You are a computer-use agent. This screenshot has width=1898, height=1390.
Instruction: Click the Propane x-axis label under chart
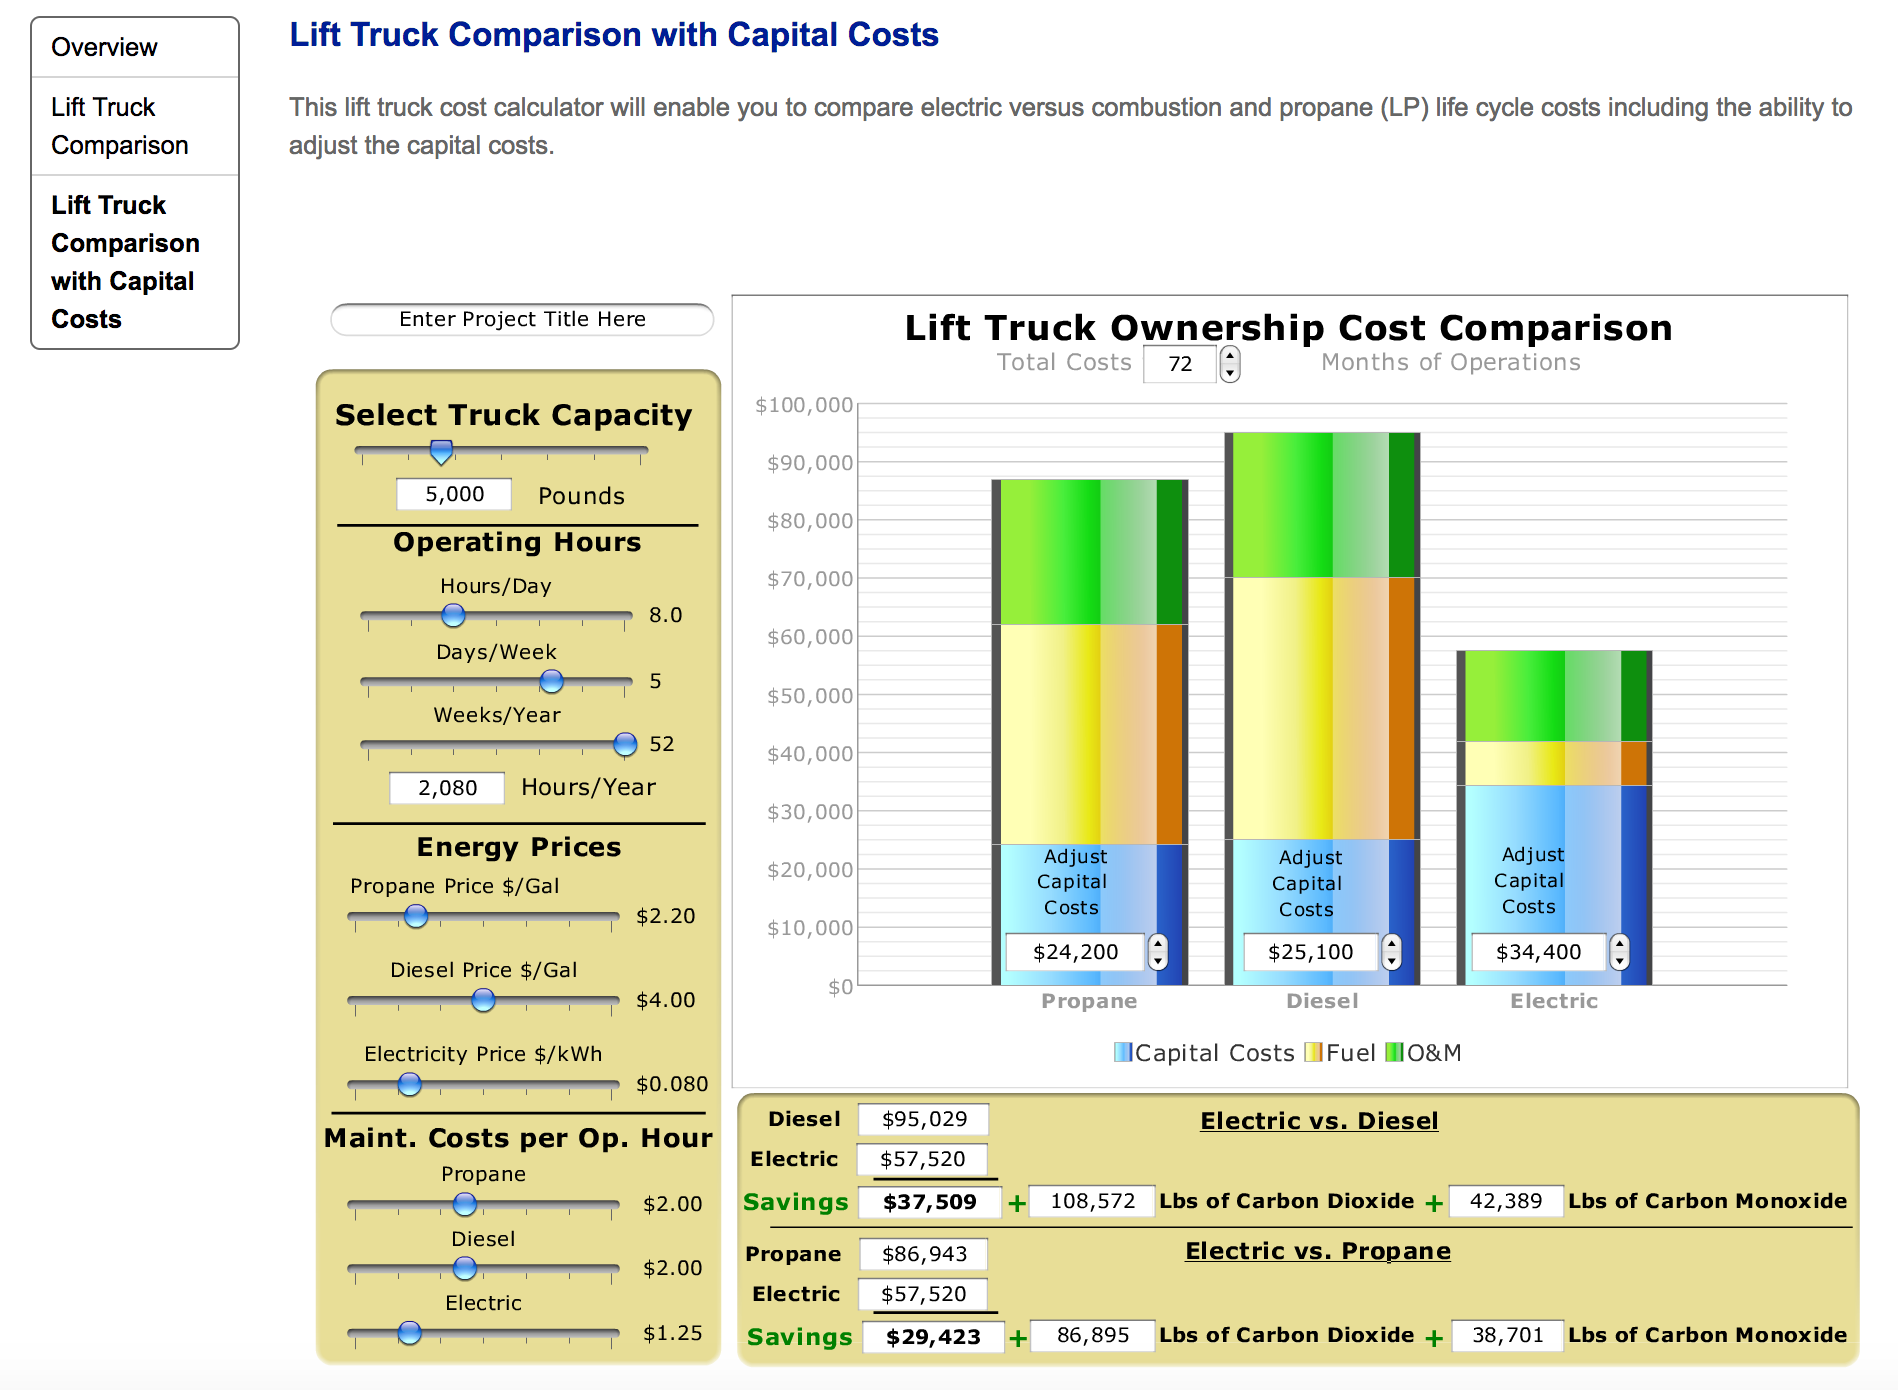coord(1089,1001)
